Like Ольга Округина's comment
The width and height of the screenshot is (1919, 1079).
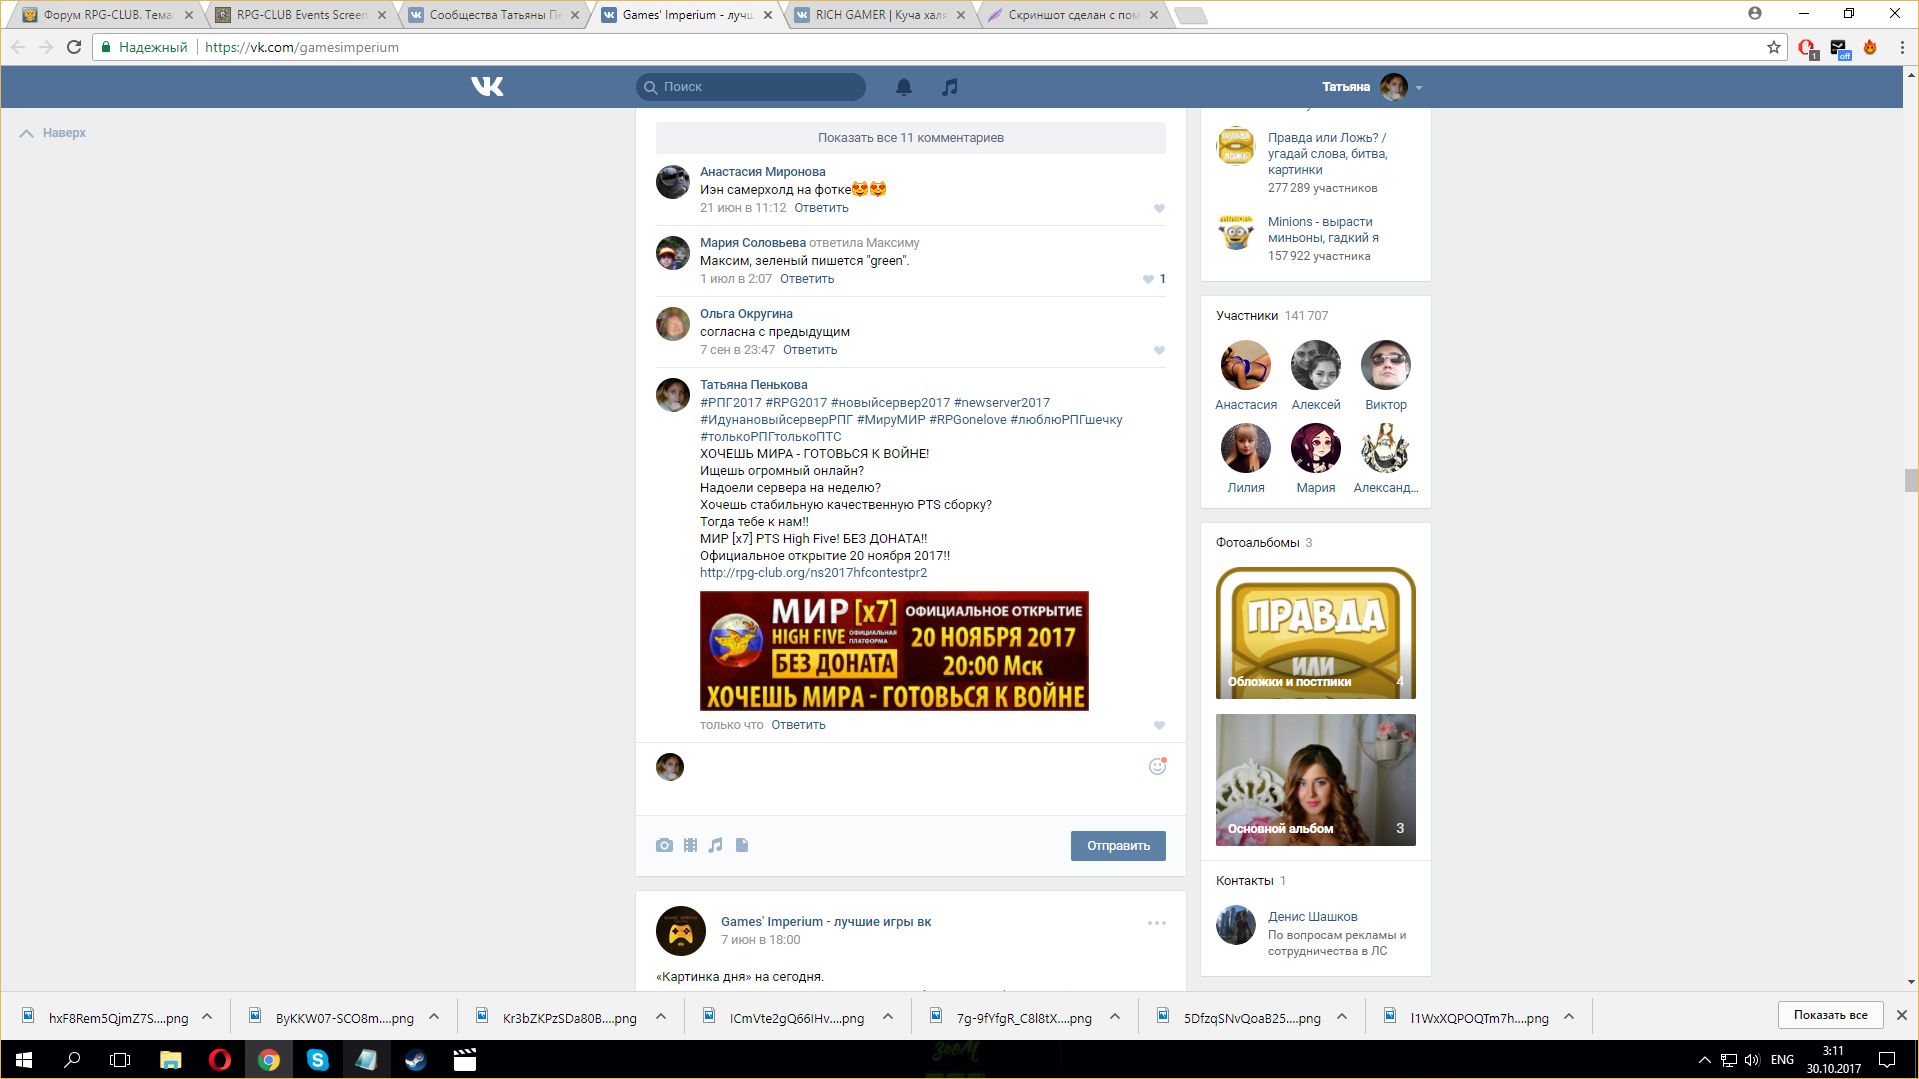point(1159,350)
